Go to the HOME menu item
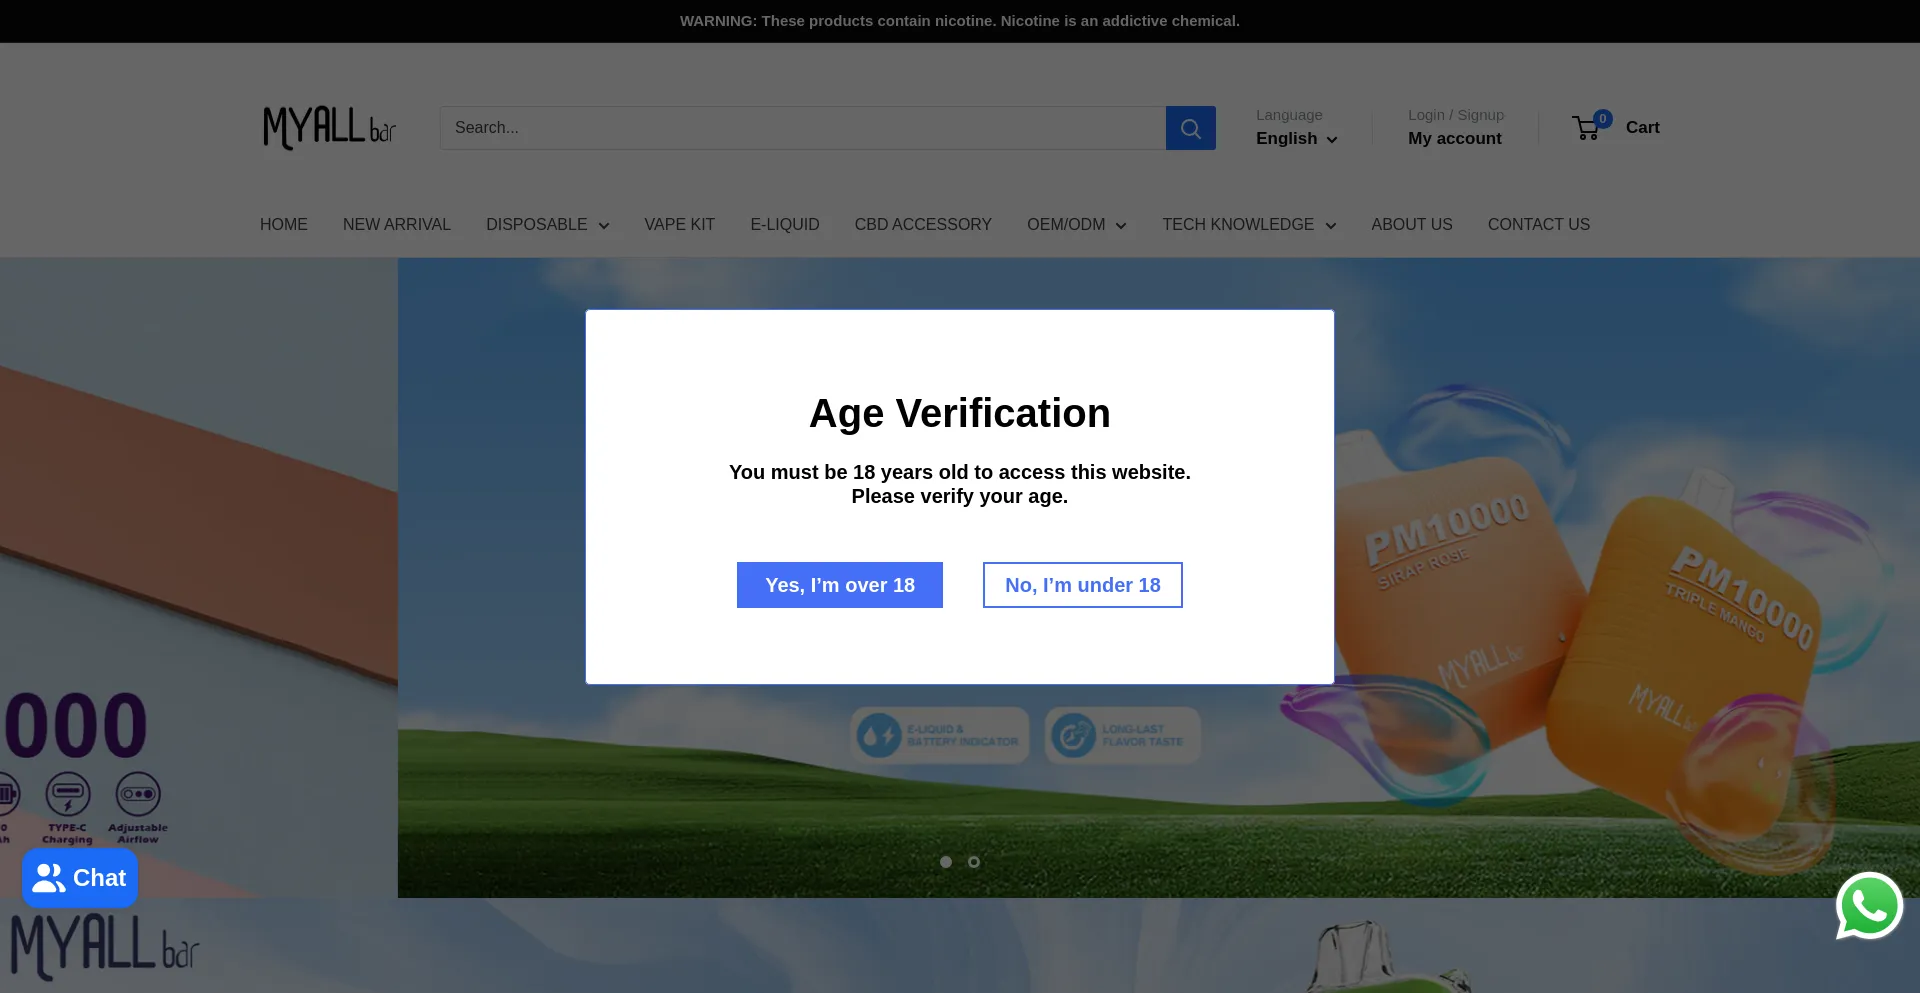Image resolution: width=1920 pixels, height=993 pixels. tap(284, 224)
